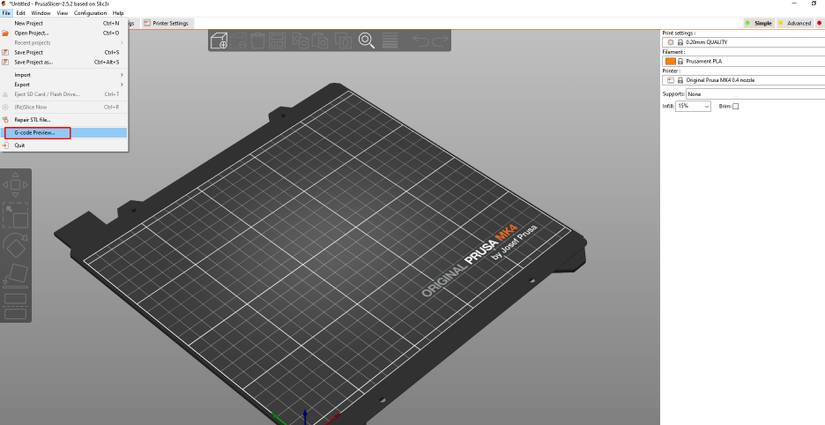The height and width of the screenshot is (425, 825).
Task: Open the Configuration menu
Action: tap(90, 13)
